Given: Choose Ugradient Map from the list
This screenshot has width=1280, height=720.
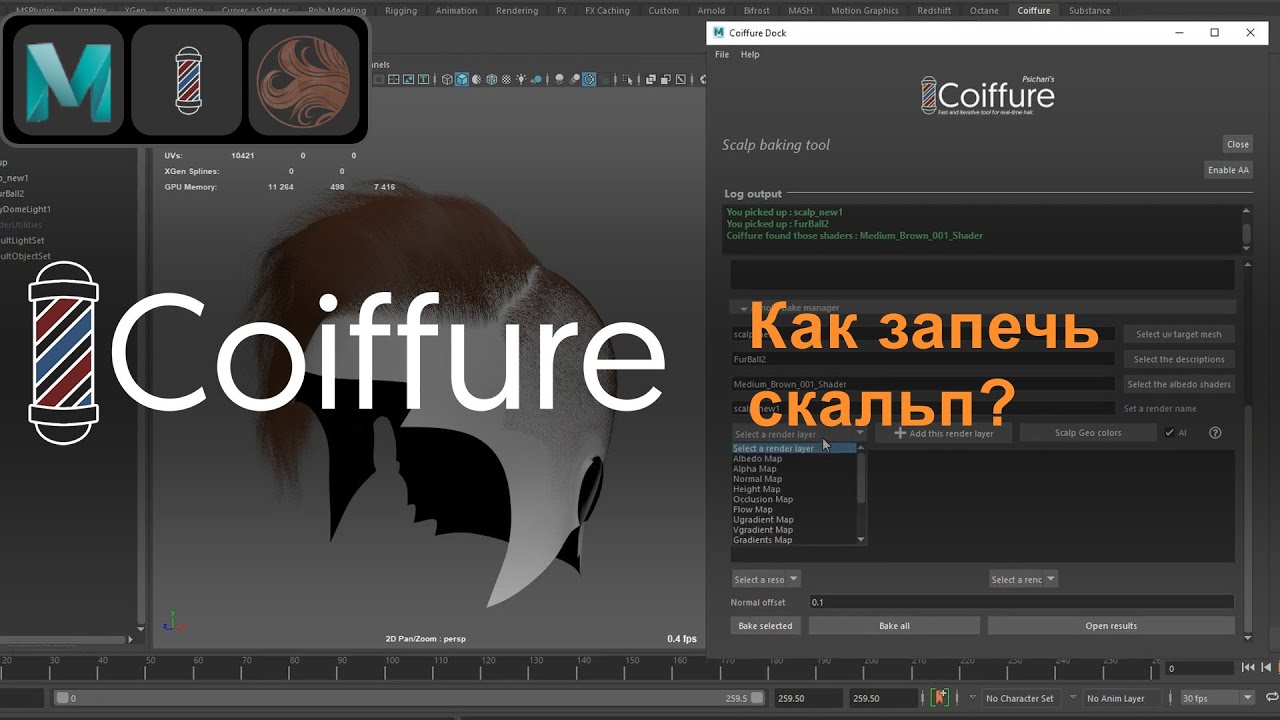Looking at the screenshot, I should (764, 520).
